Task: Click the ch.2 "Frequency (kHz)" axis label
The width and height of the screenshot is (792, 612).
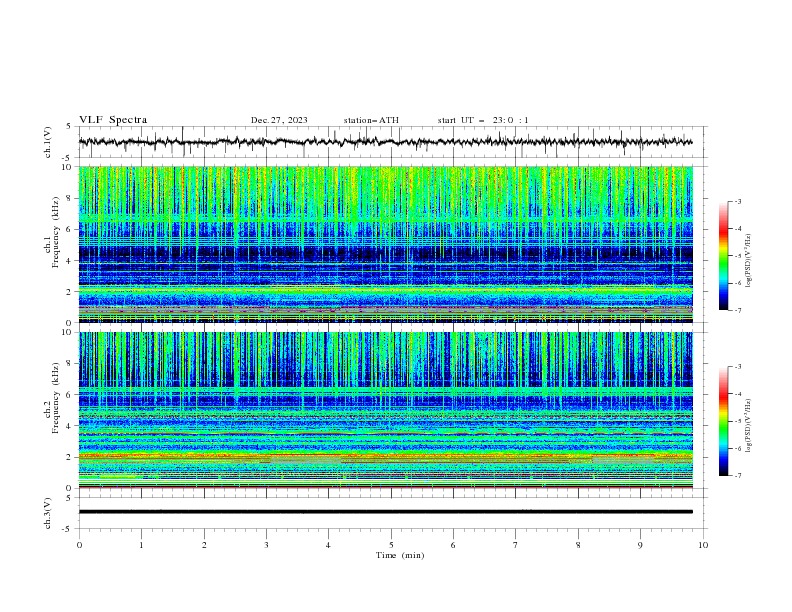Action: [x=56, y=398]
